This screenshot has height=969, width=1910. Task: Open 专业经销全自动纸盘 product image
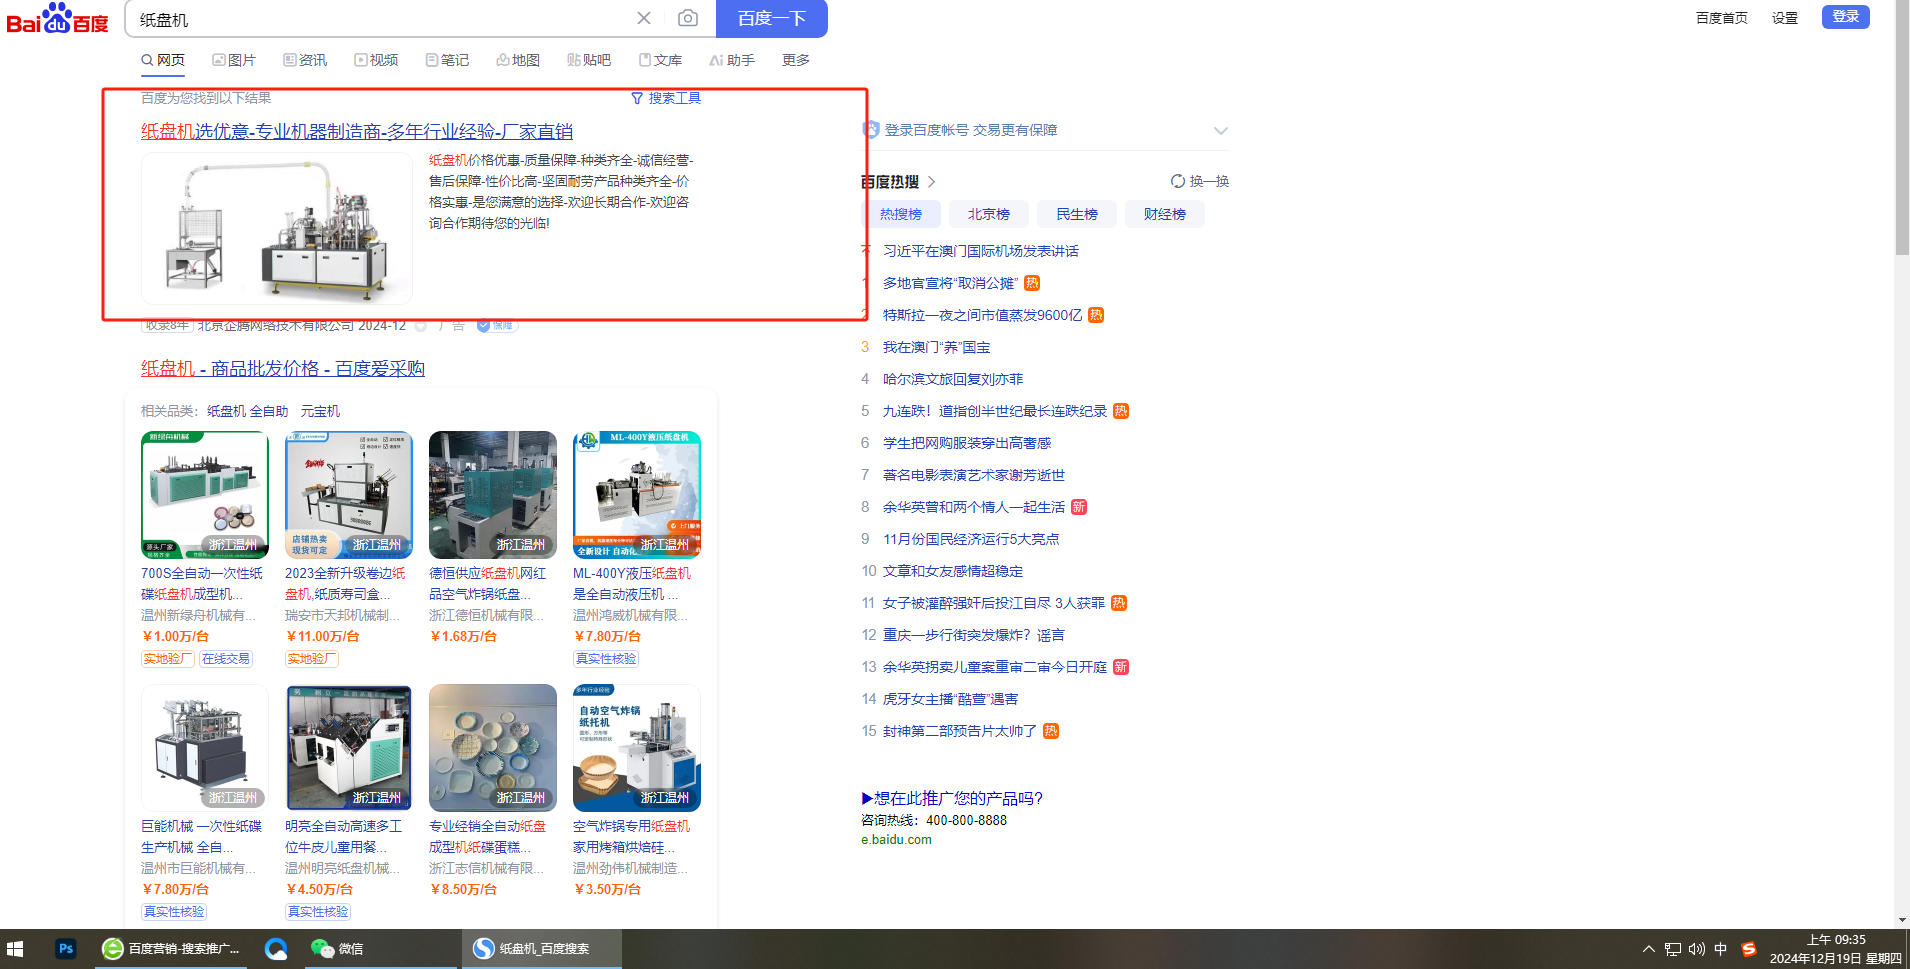click(x=493, y=748)
